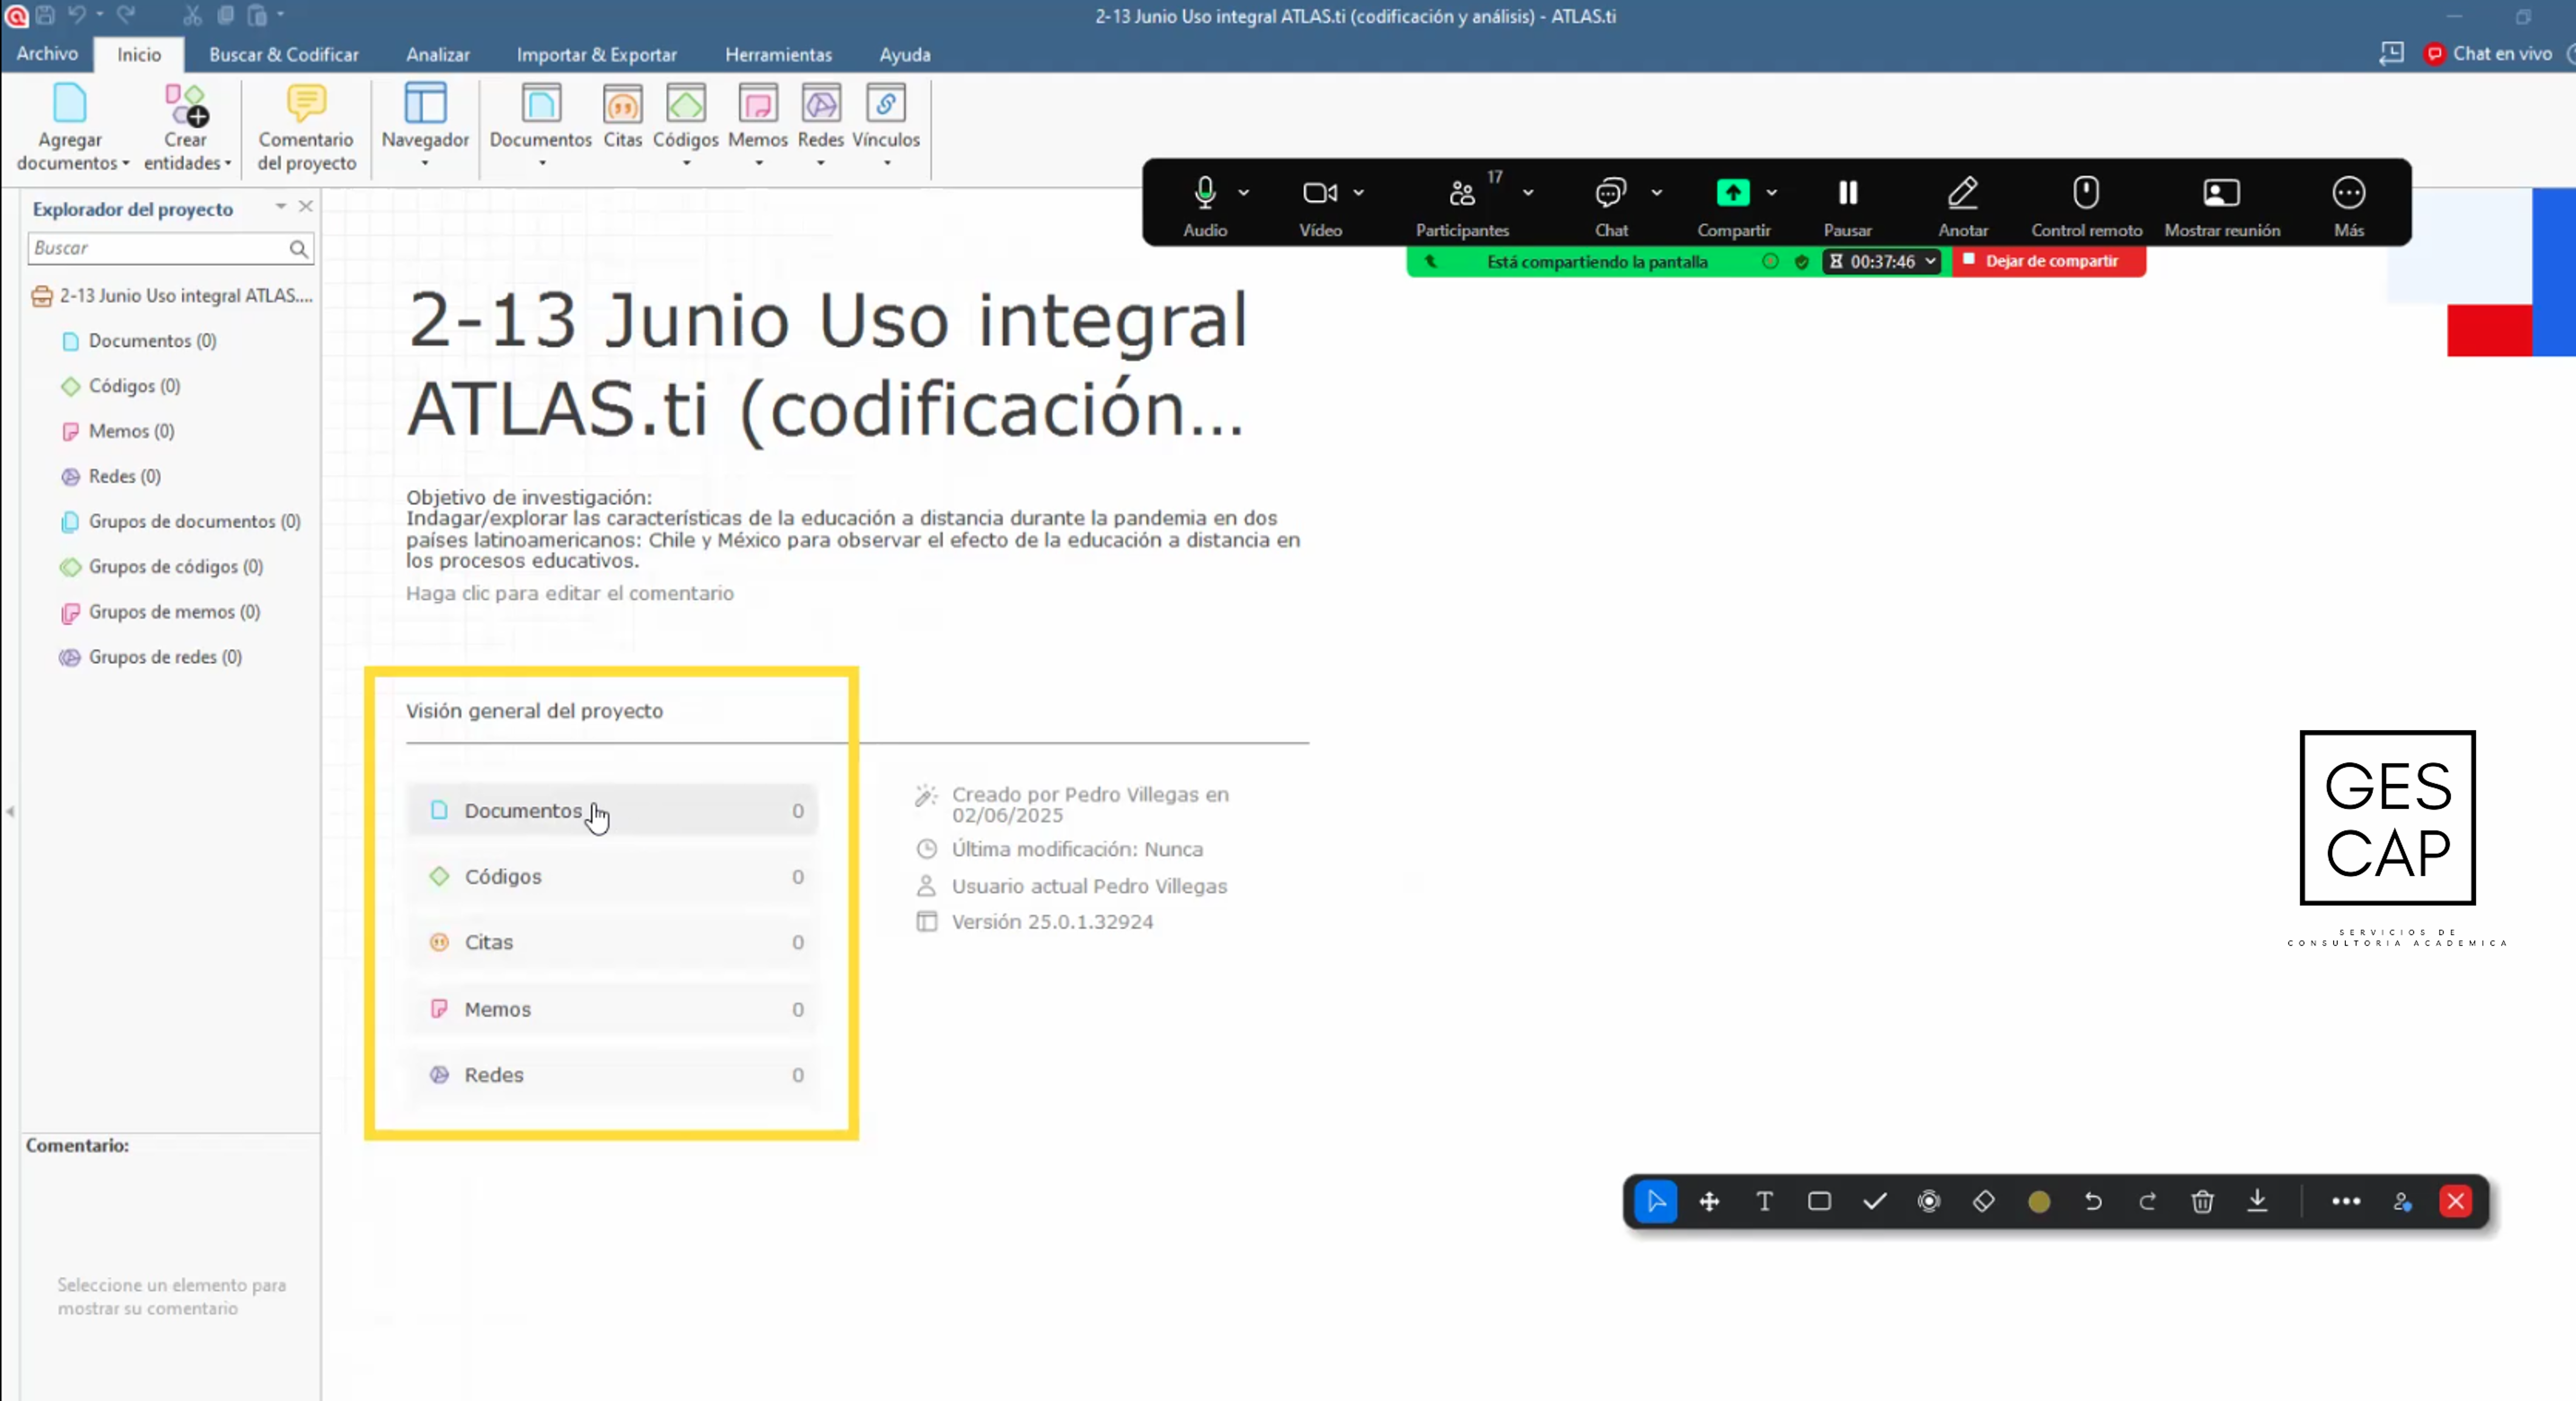
Task: Open Explorador del proyecto options arrow
Action: click(281, 206)
